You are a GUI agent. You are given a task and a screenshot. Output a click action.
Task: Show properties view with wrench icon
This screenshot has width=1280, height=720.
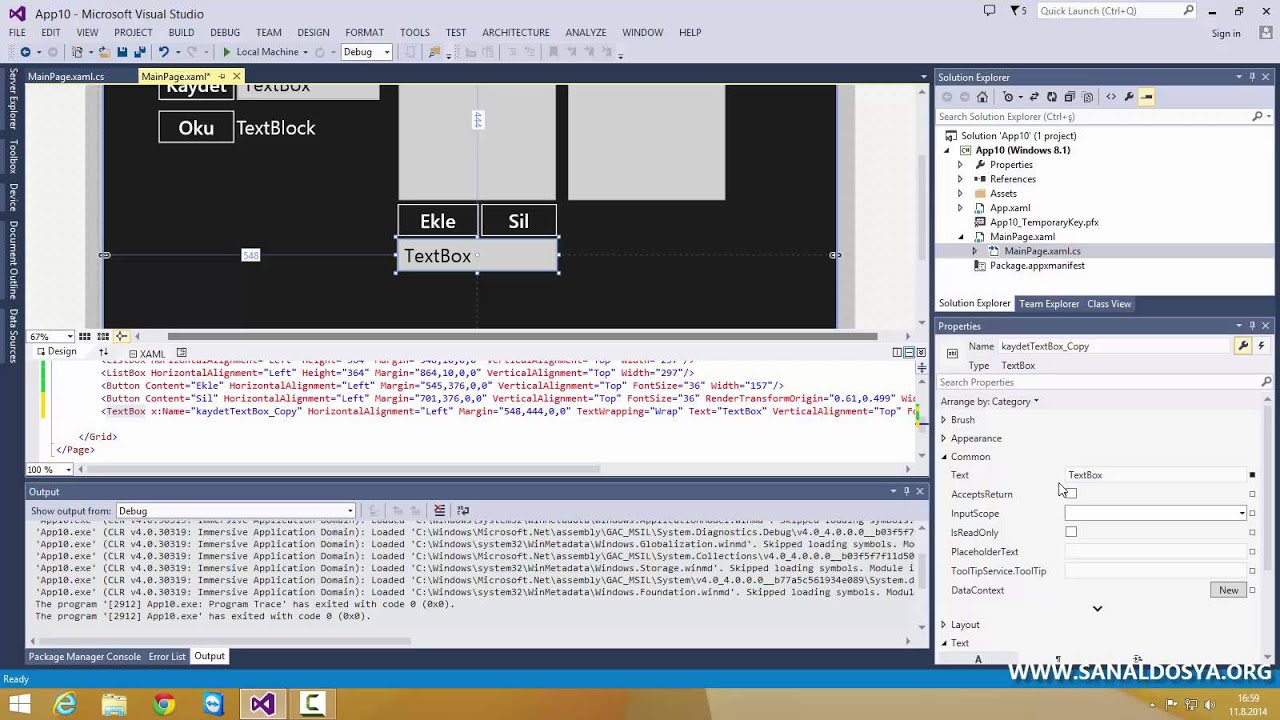tap(1243, 346)
